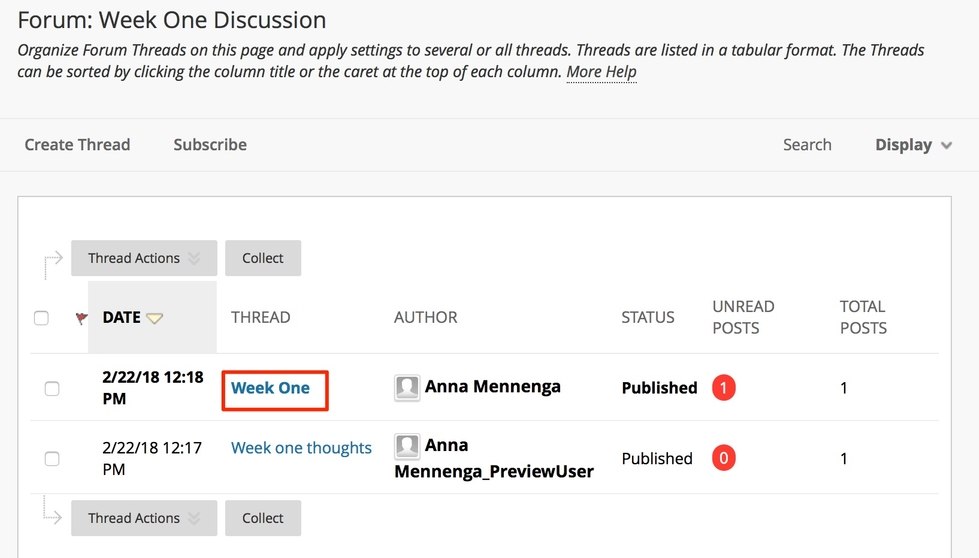Image resolution: width=979 pixels, height=558 pixels.
Task: Click Search in the action bar
Action: pos(807,145)
